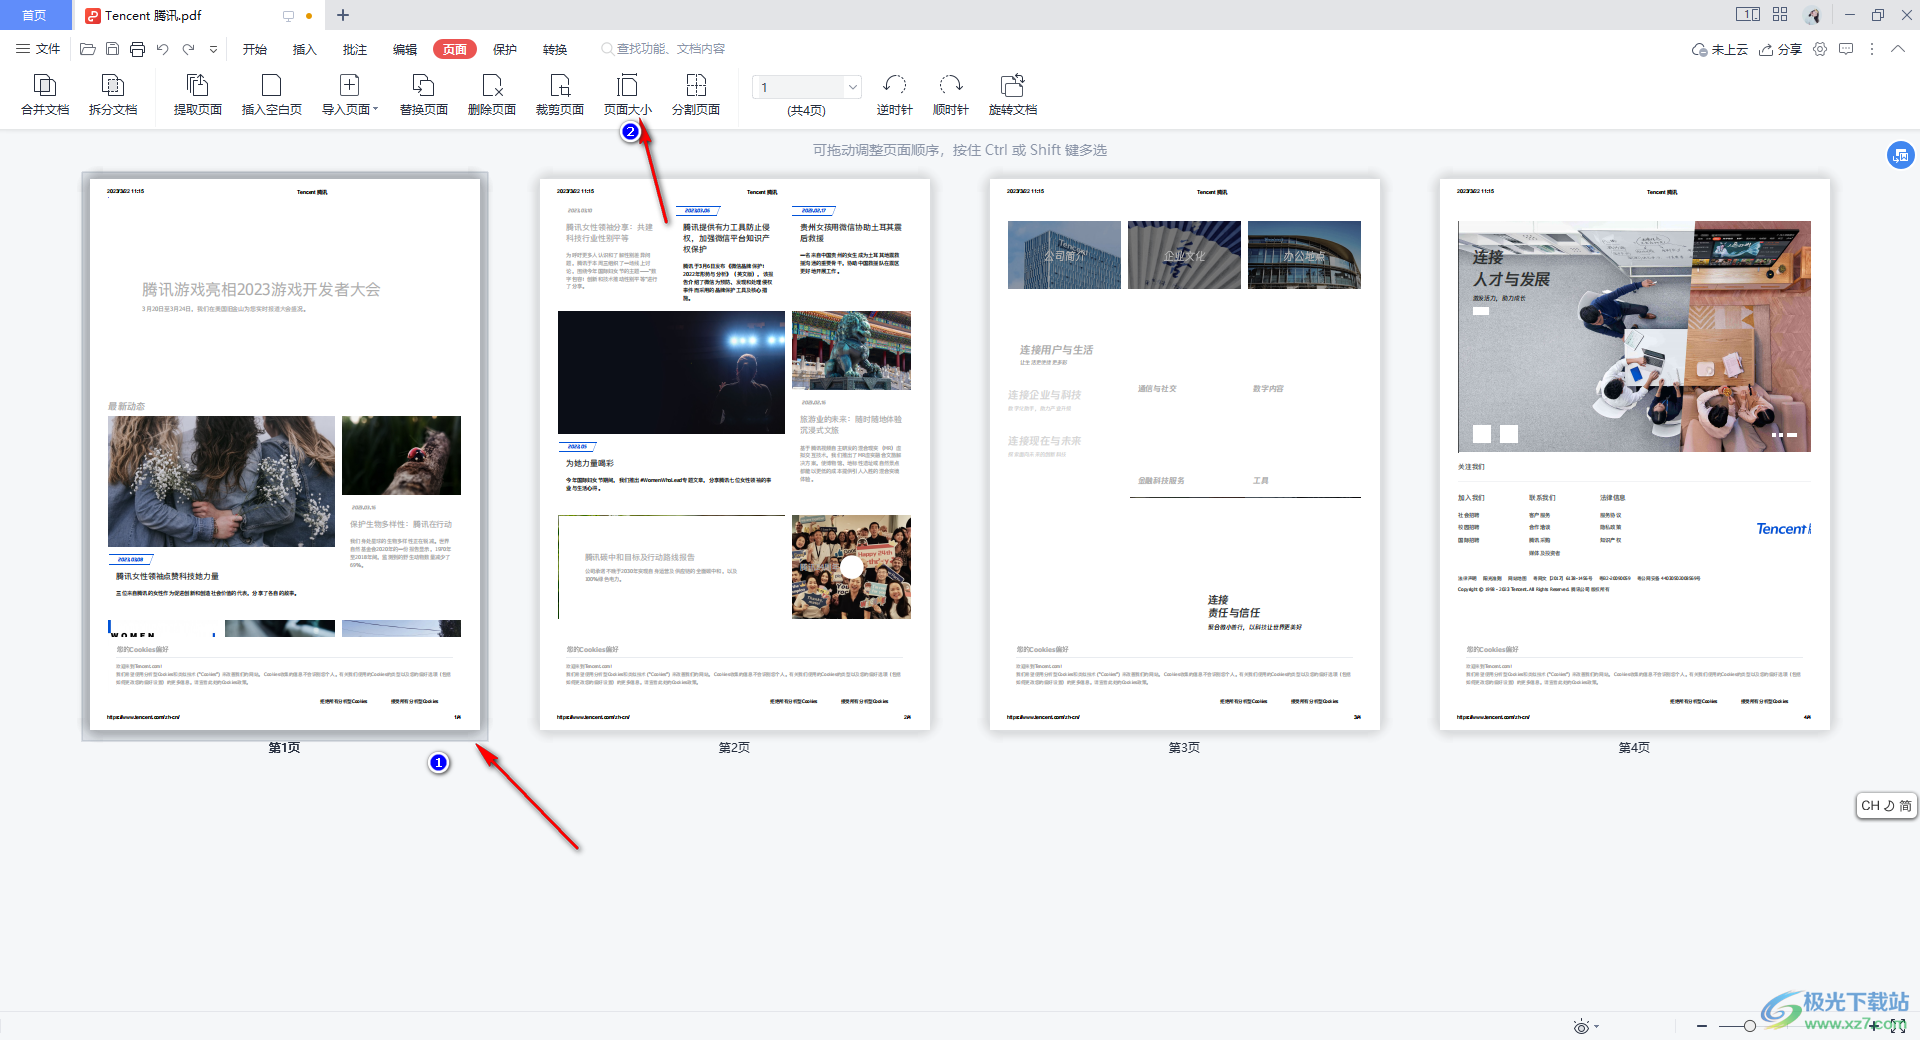1920x1040 pixels.
Task: Click the redo arrow icon
Action: coord(188,49)
